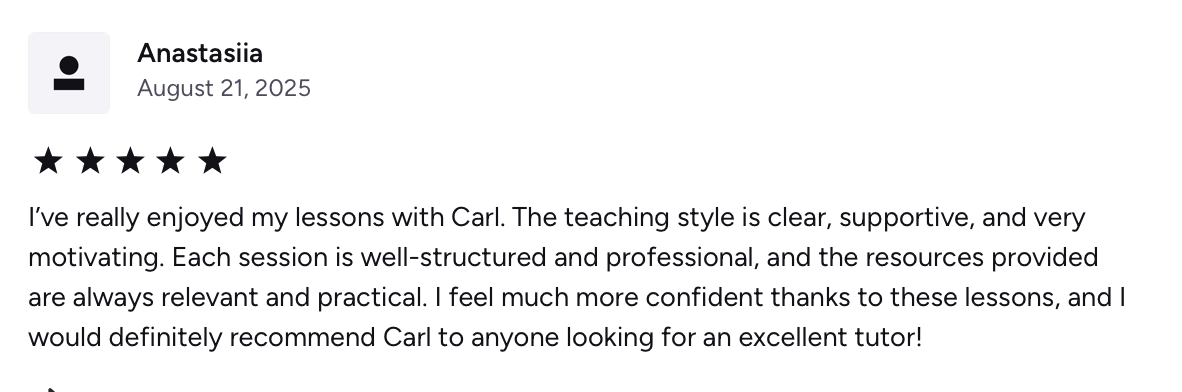Viewport: 1182px width, 392px height.
Task: Click the August 21, 2025 review date
Action: [x=224, y=88]
